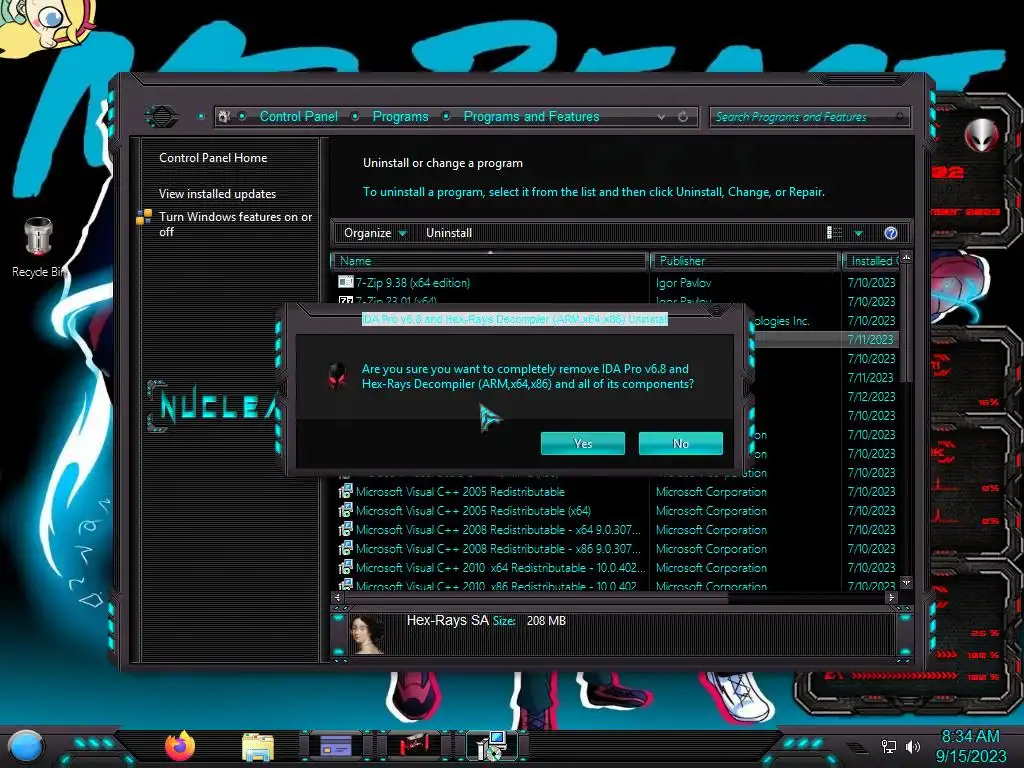Image resolution: width=1024 pixels, height=768 pixels.
Task: Select Microsoft Visual C++ 2008 Redistributable x64 entry
Action: [x=498, y=530]
